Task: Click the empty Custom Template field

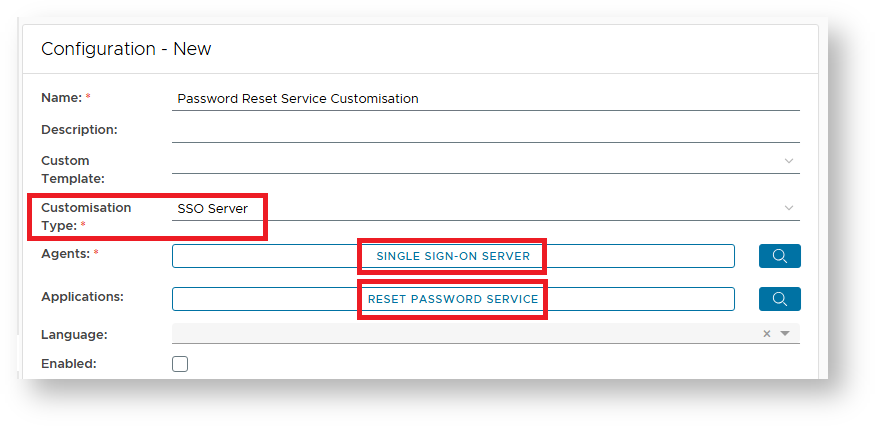Action: pyautogui.click(x=470, y=161)
